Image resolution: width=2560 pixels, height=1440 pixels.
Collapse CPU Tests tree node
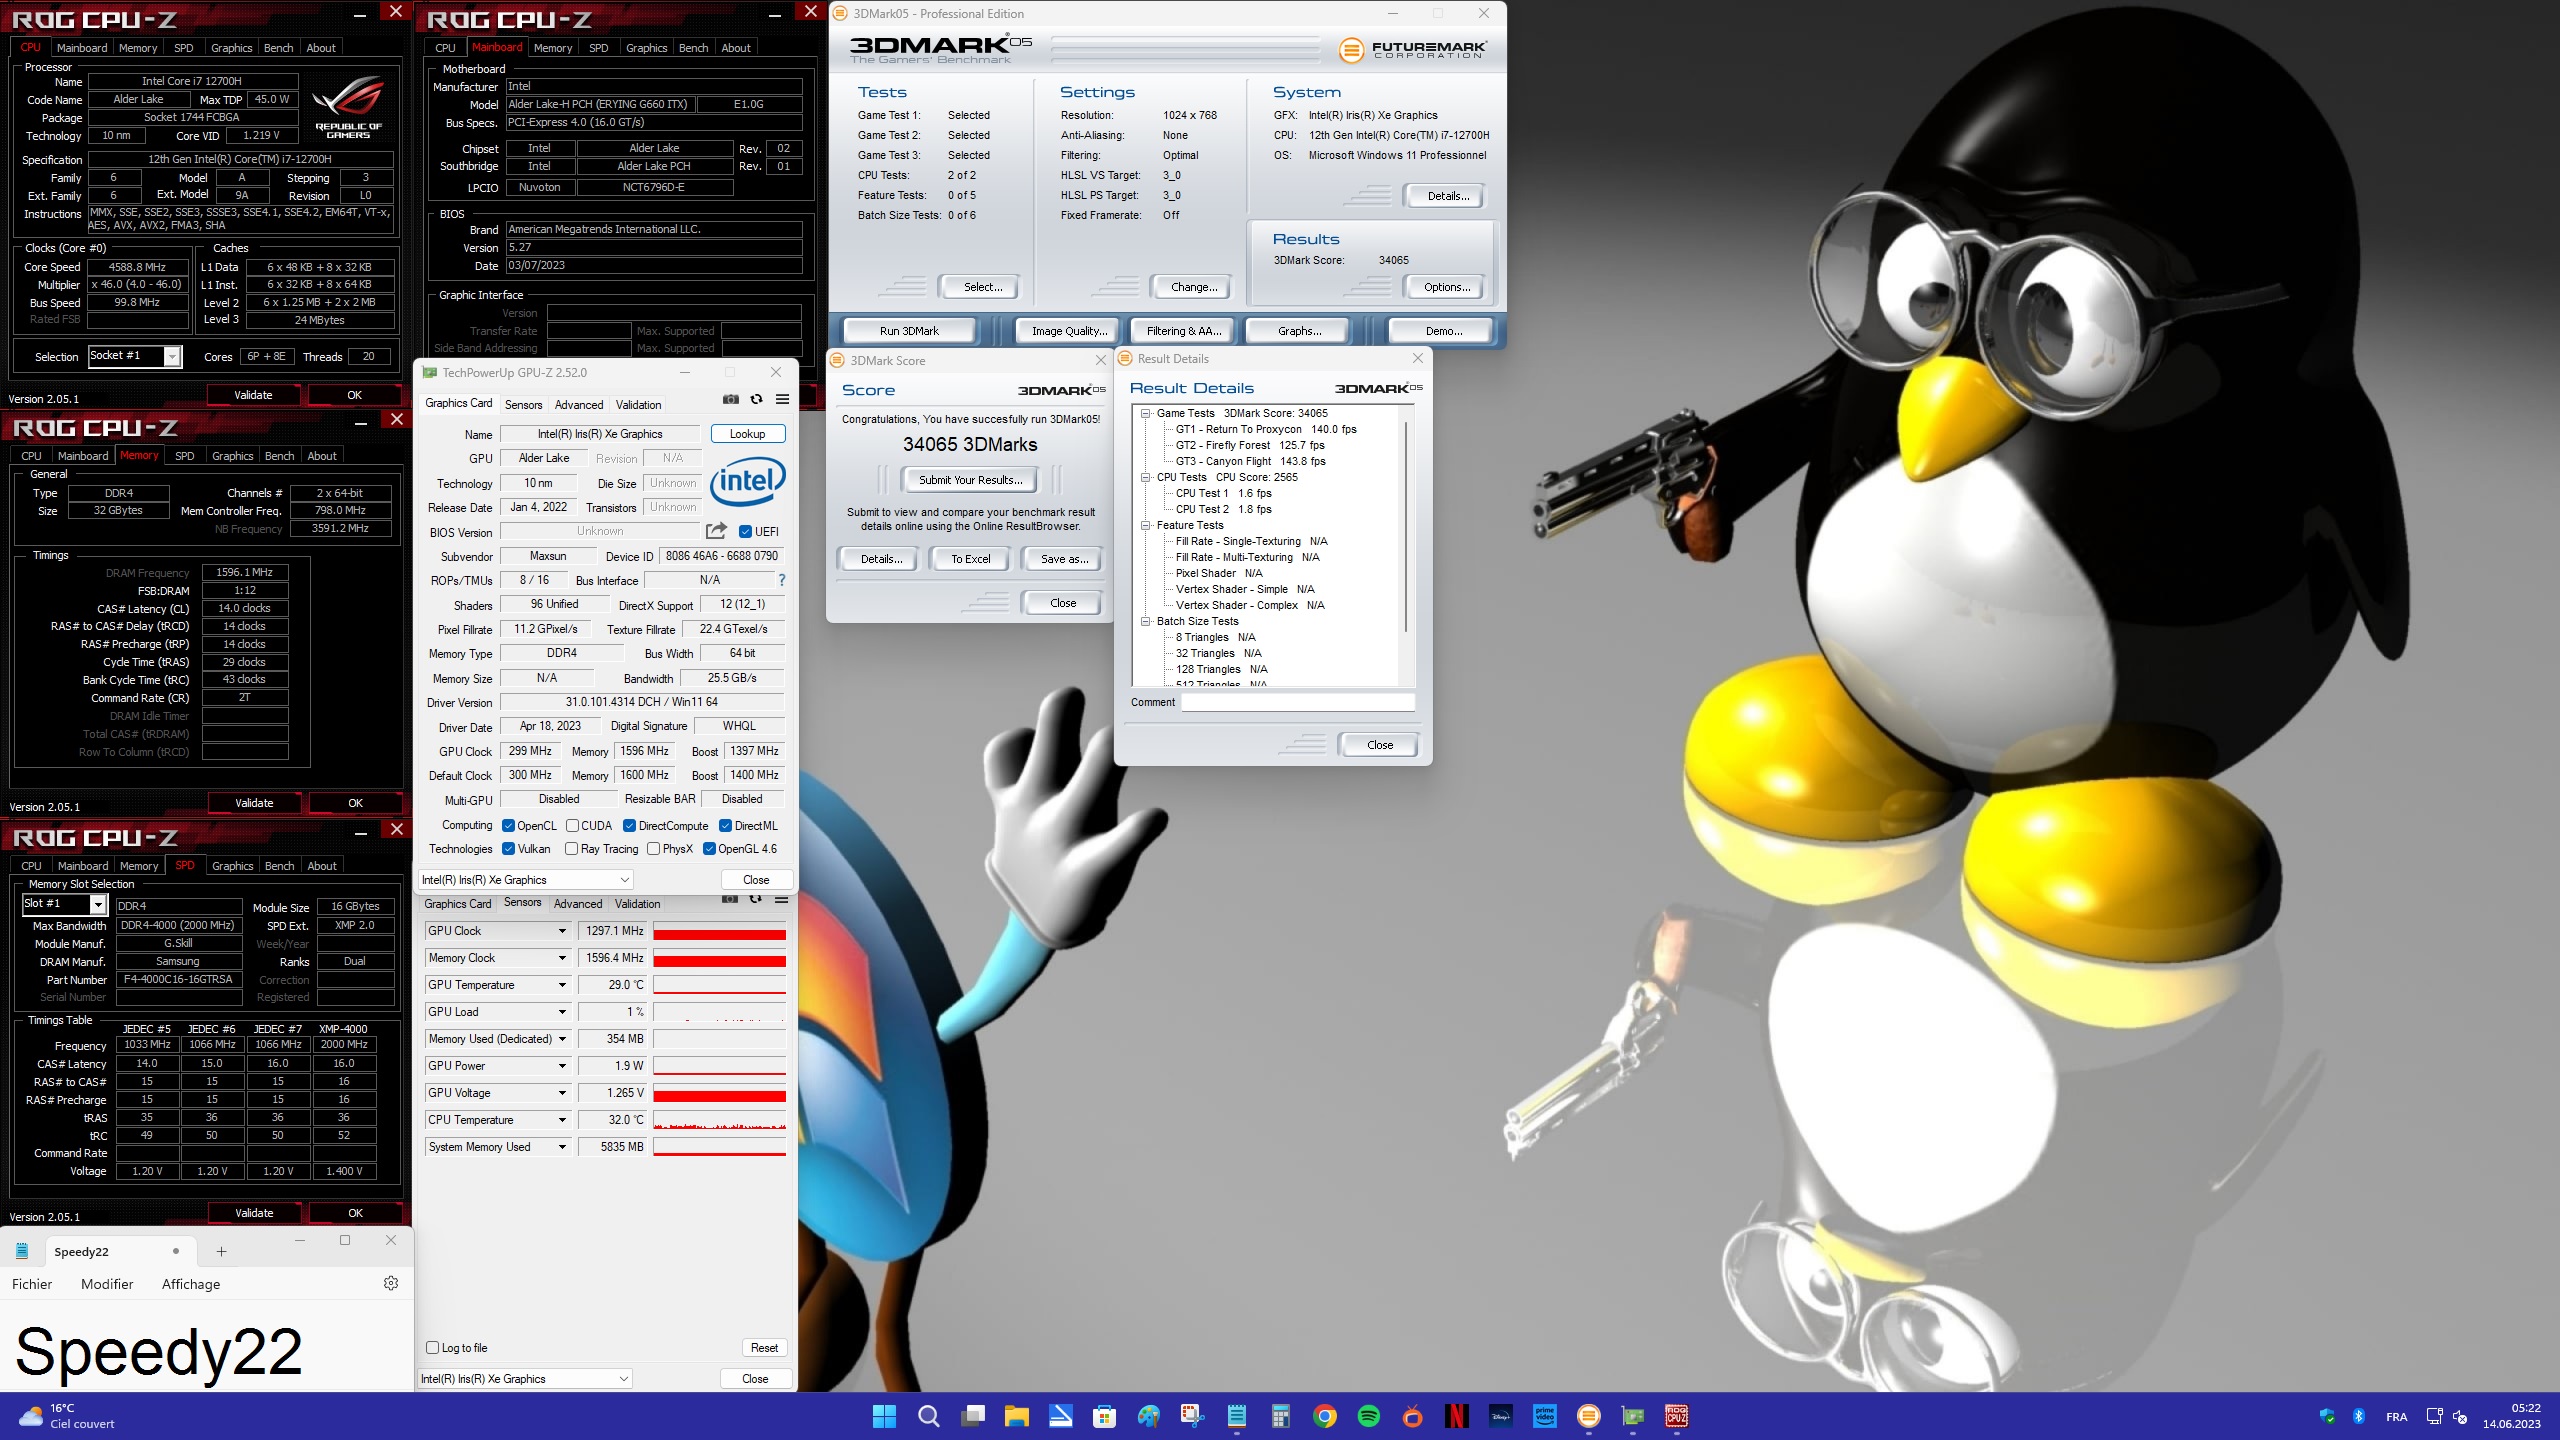tap(1146, 477)
